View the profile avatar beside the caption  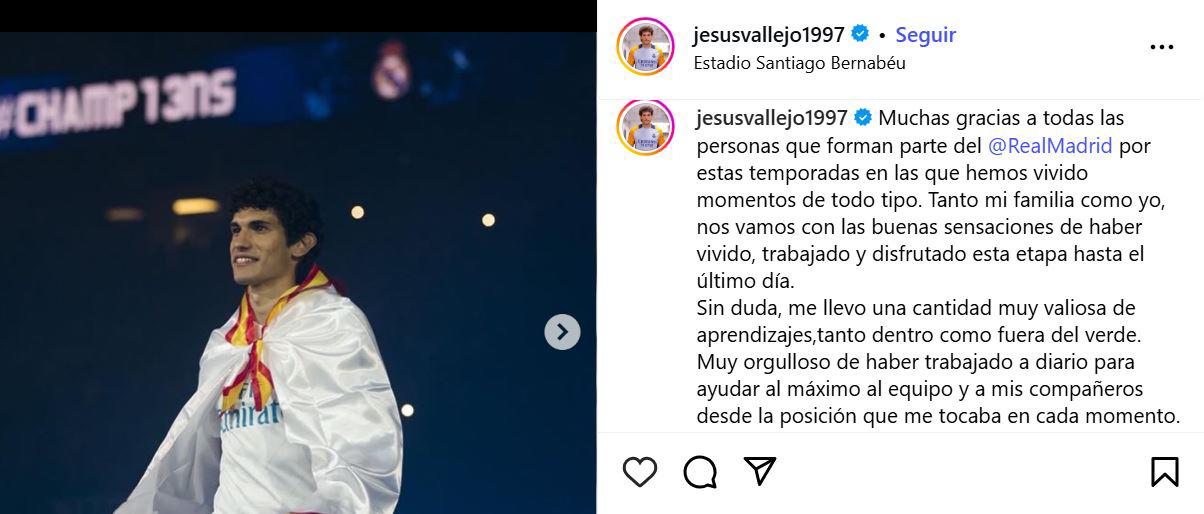(x=645, y=128)
